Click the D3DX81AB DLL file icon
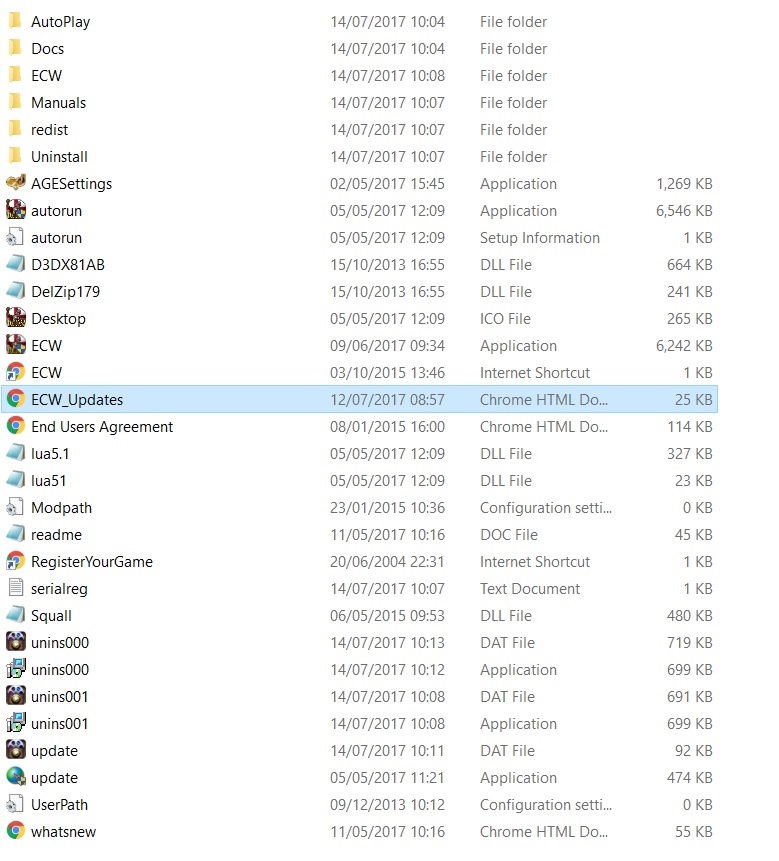Screen dimensions: 779x861 (15, 264)
